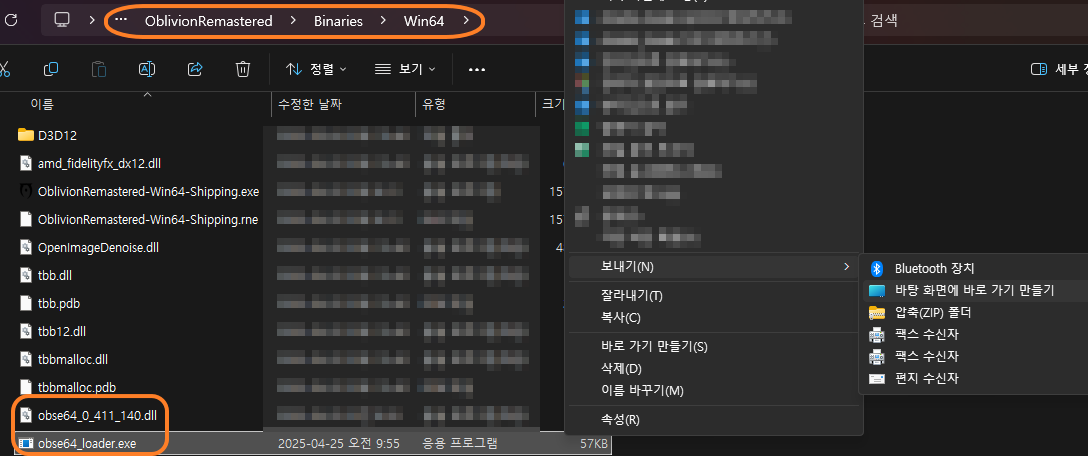Screen dimensions: 1088x456
Task: Open the 정렬 sort dropdown
Action: (316, 69)
